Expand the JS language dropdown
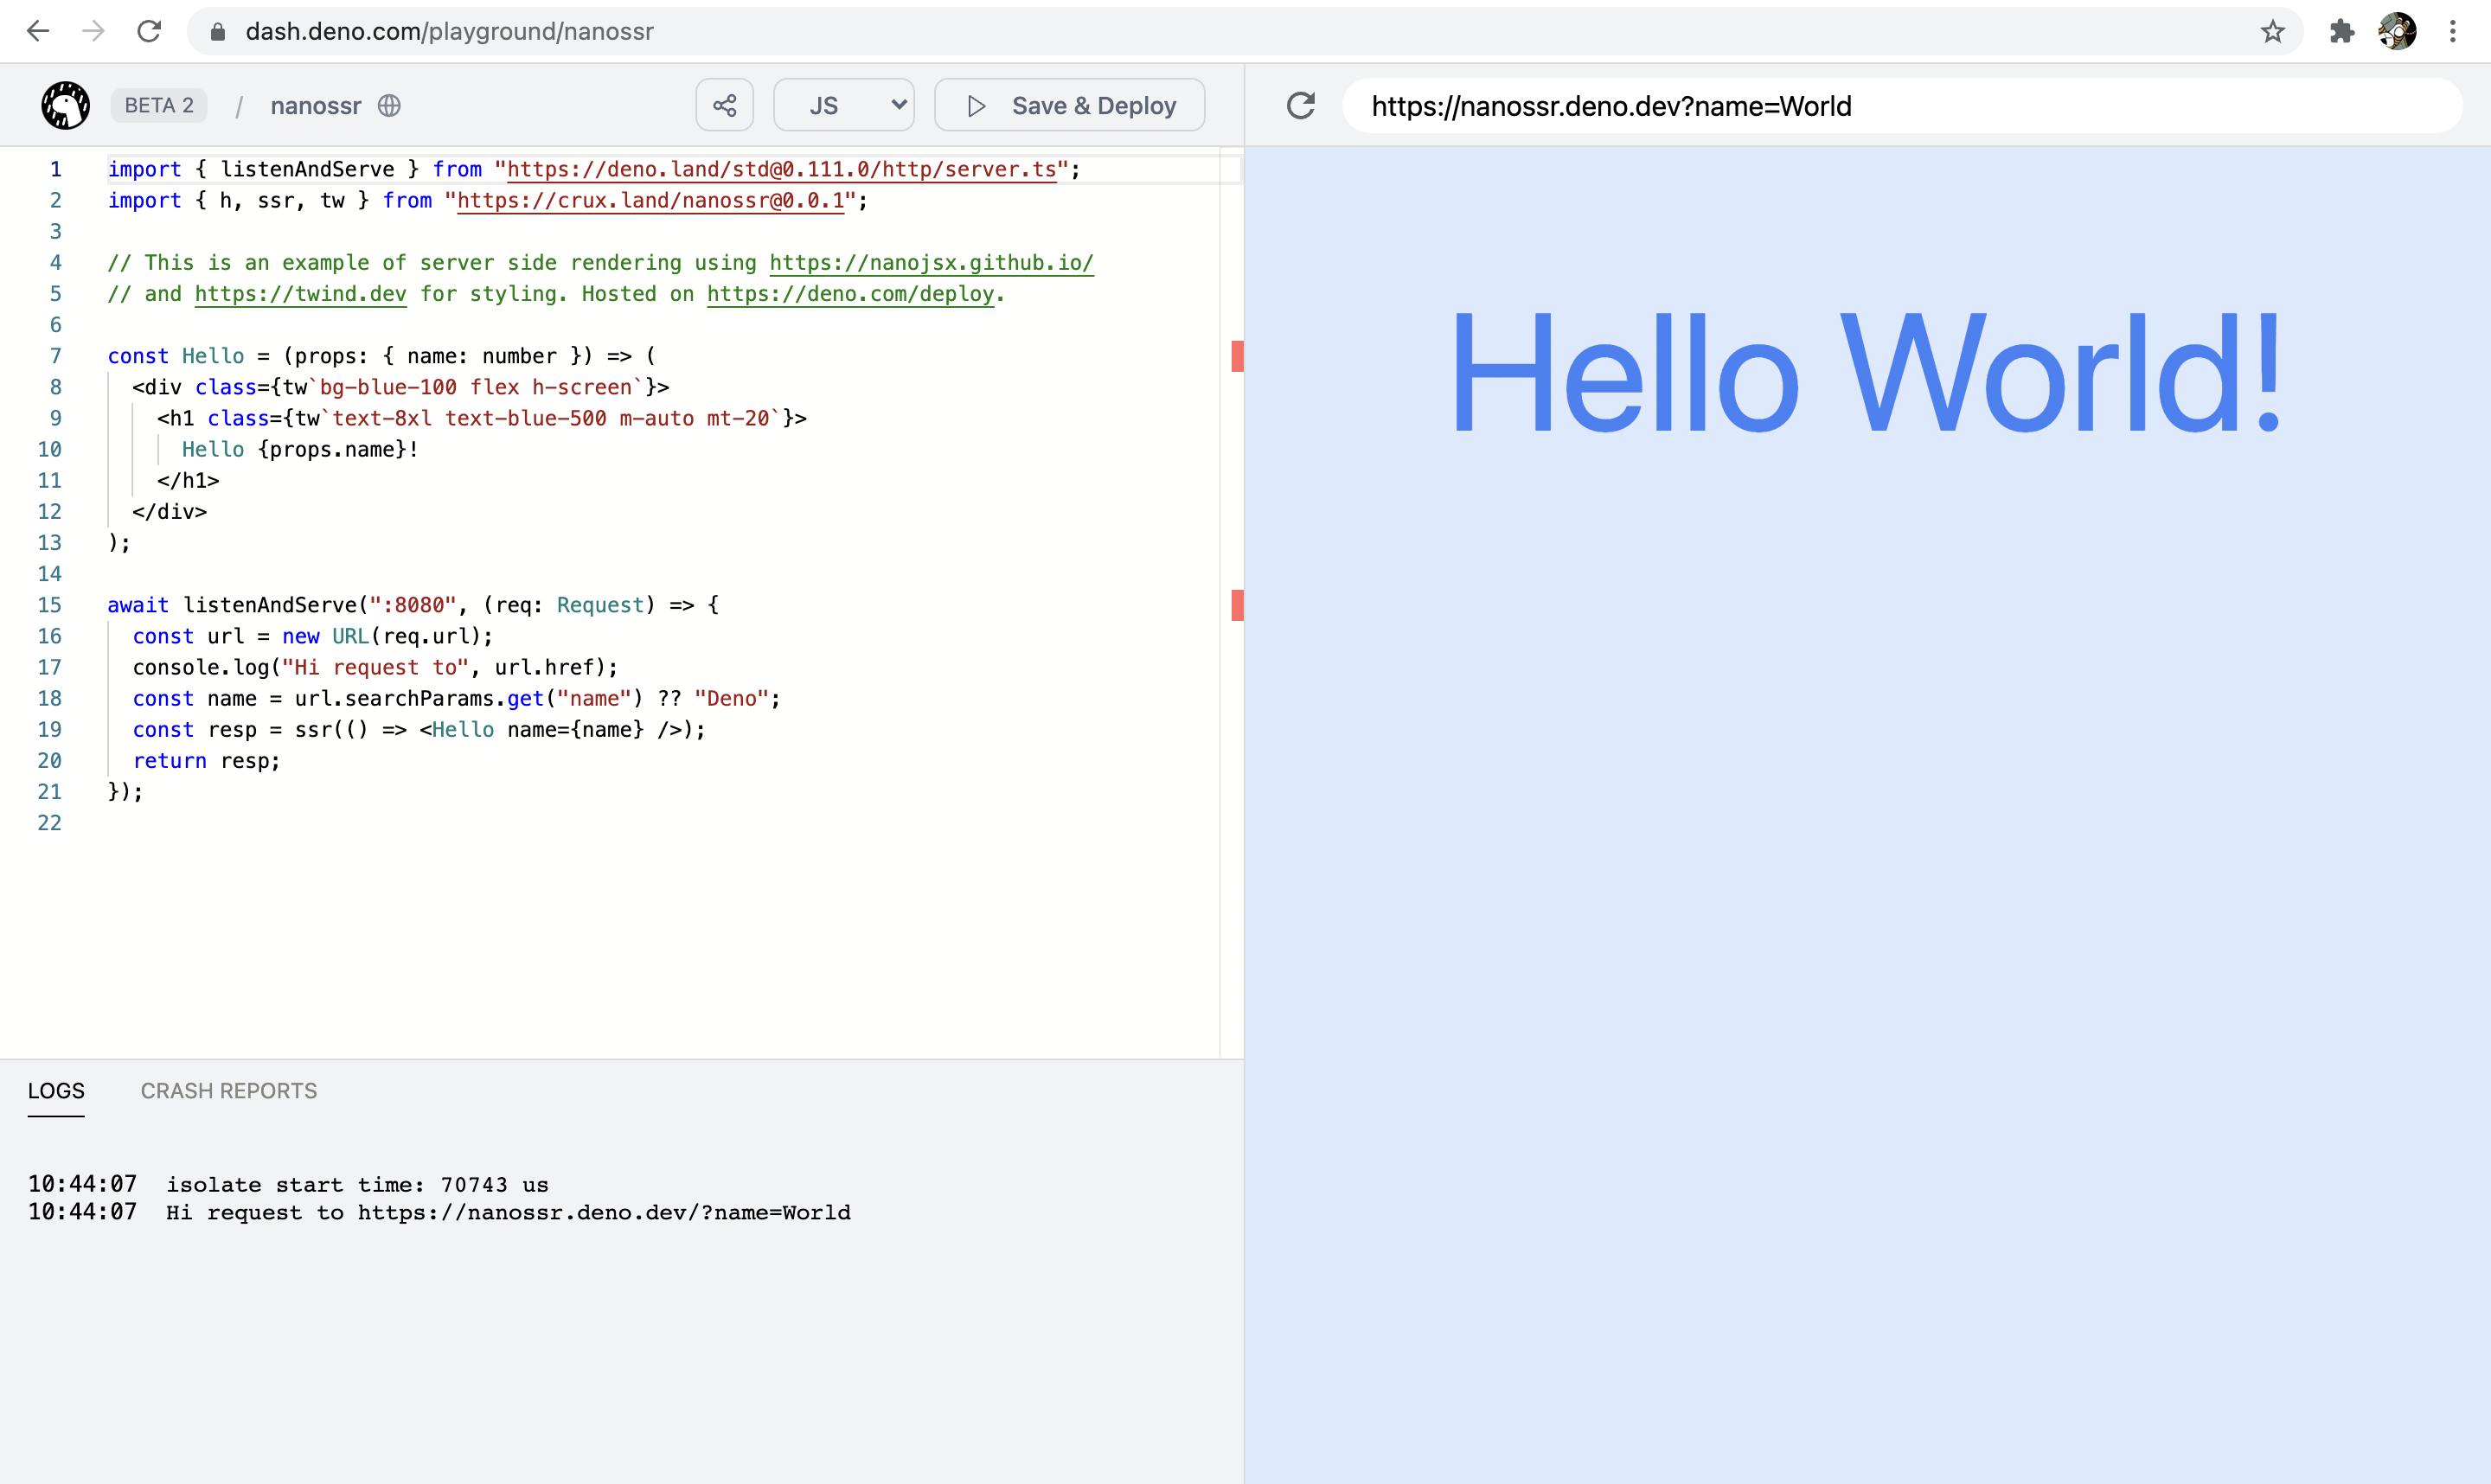This screenshot has width=2491, height=1484. tap(843, 105)
